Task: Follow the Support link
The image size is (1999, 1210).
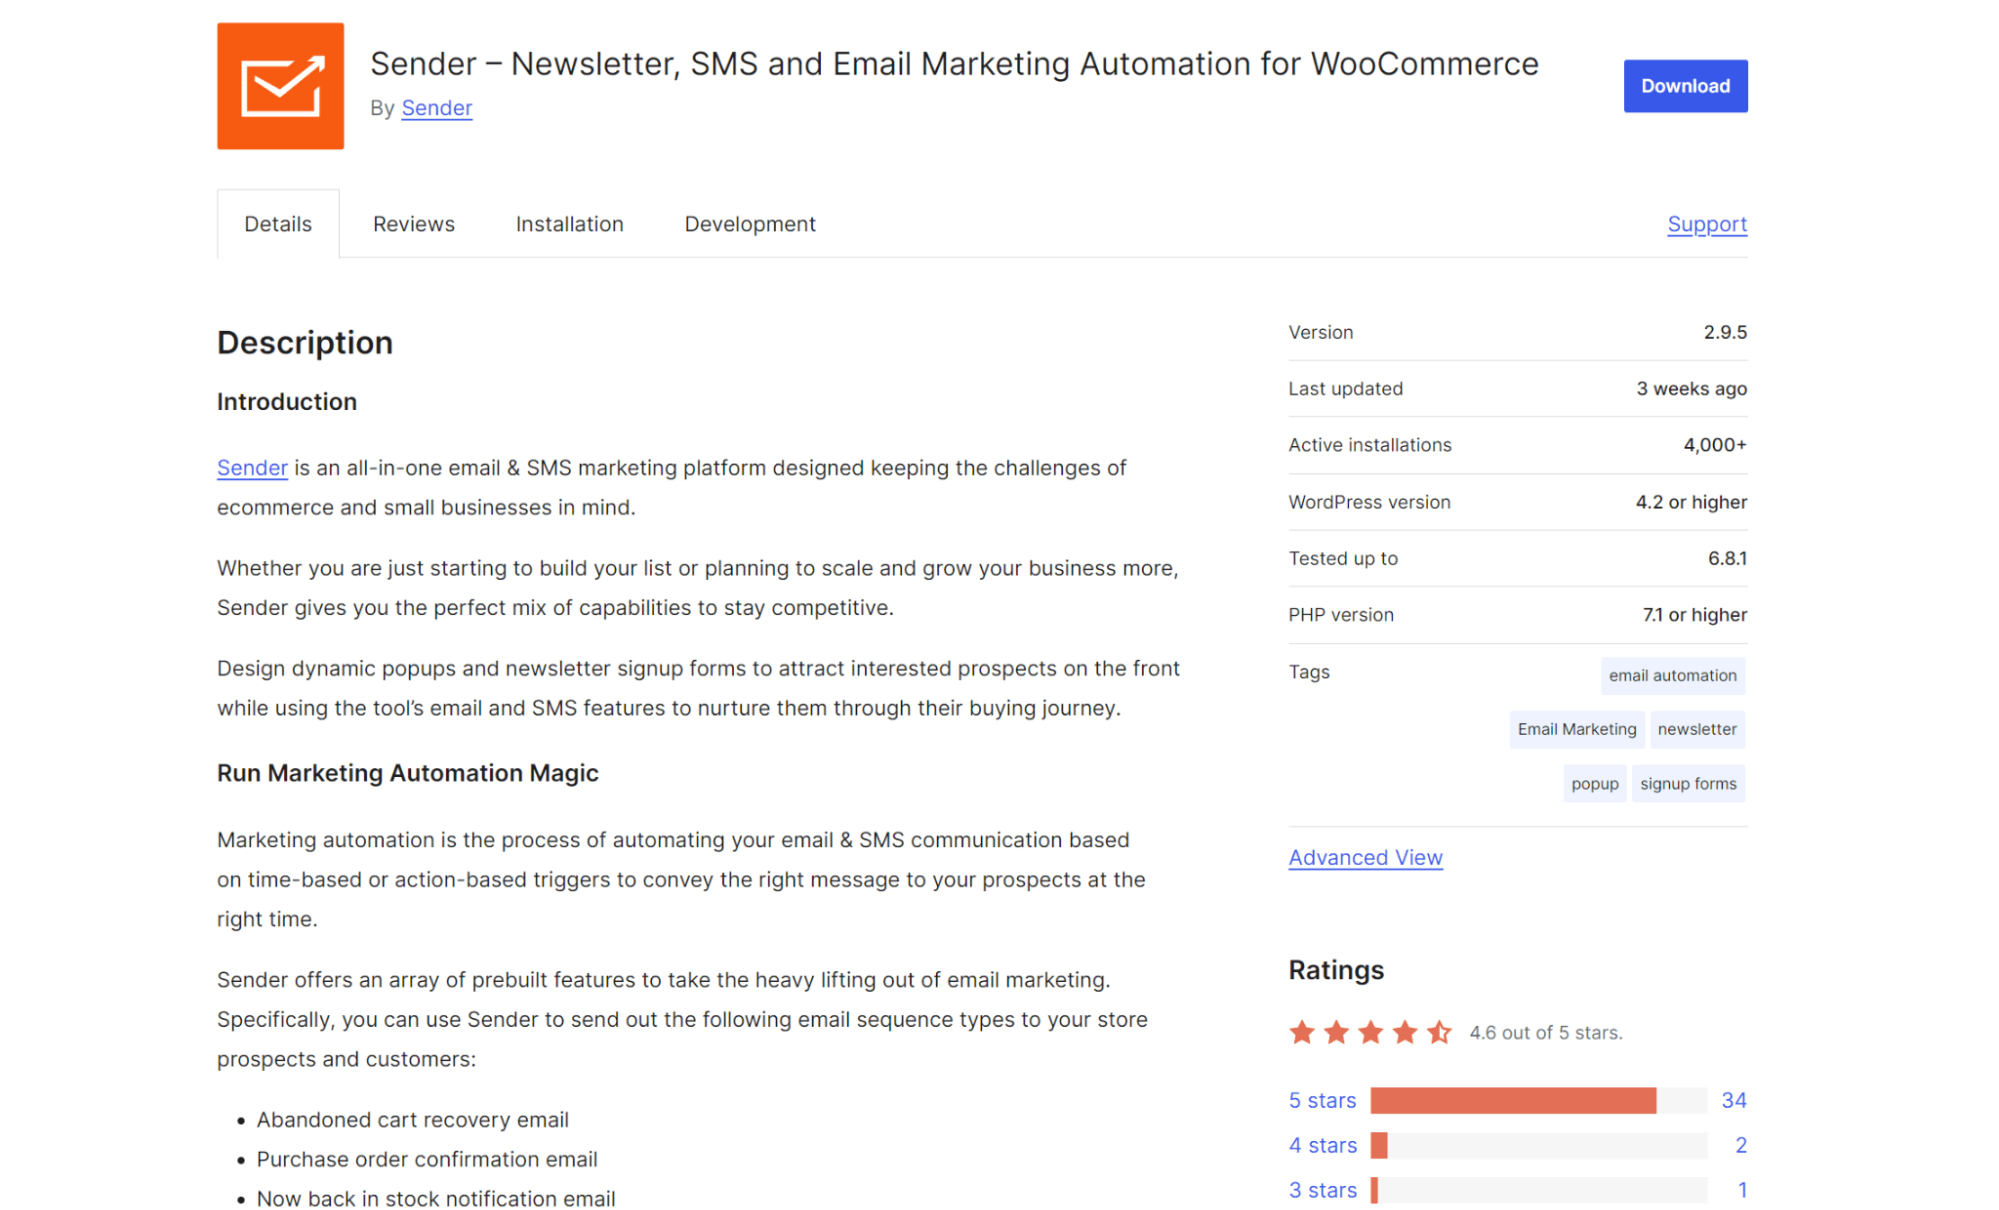Action: pos(1707,224)
